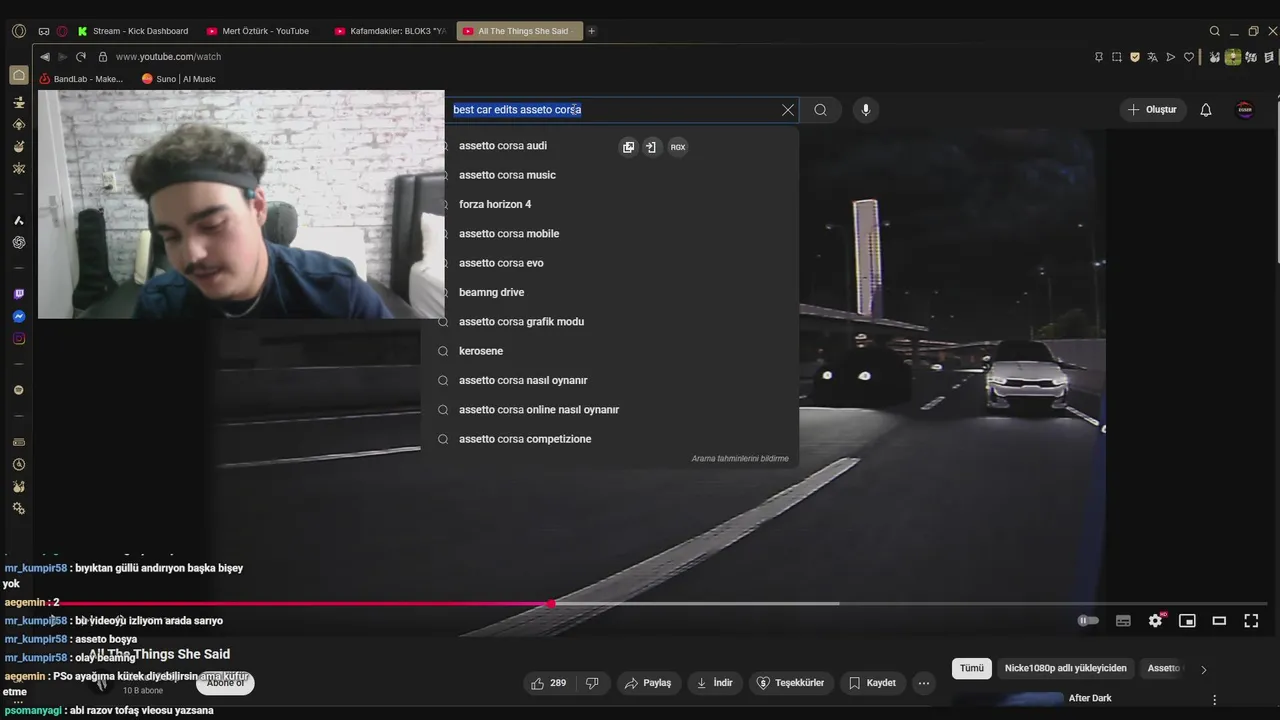This screenshot has width=1280, height=720.
Task: Toggle subtitles in the player
Action: point(1123,621)
